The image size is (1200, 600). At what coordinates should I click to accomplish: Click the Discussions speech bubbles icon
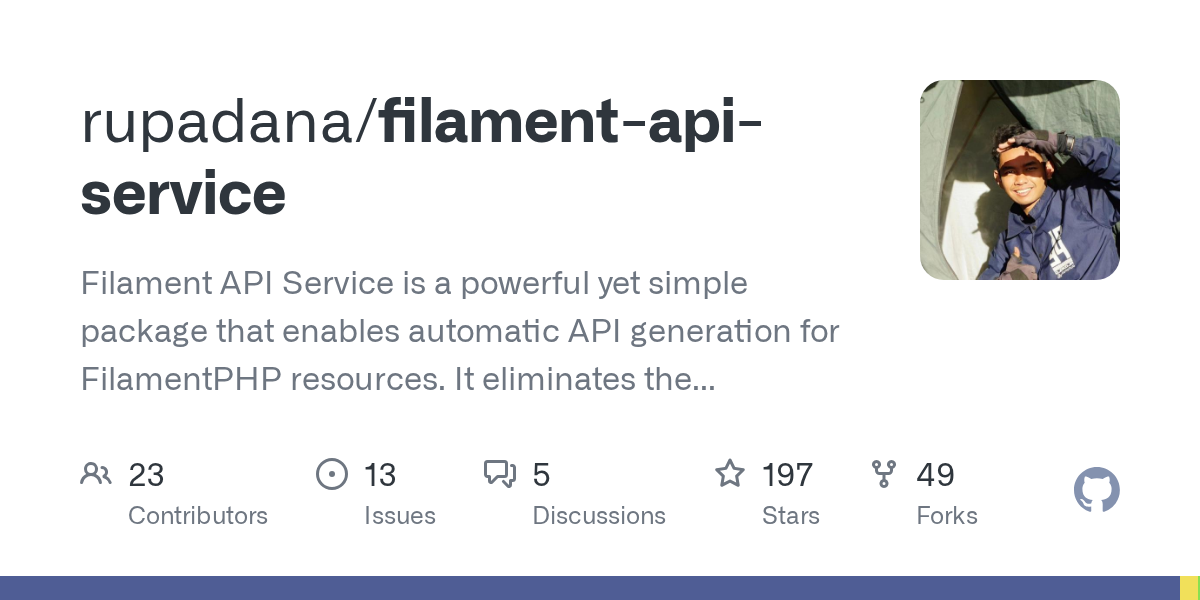(499, 474)
